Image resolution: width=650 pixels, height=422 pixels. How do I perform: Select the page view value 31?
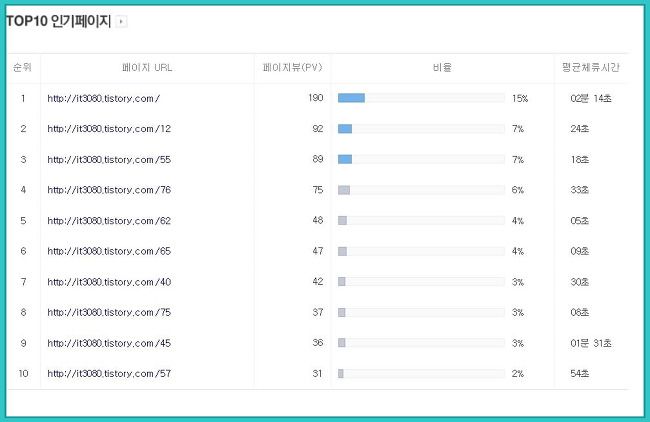click(318, 373)
